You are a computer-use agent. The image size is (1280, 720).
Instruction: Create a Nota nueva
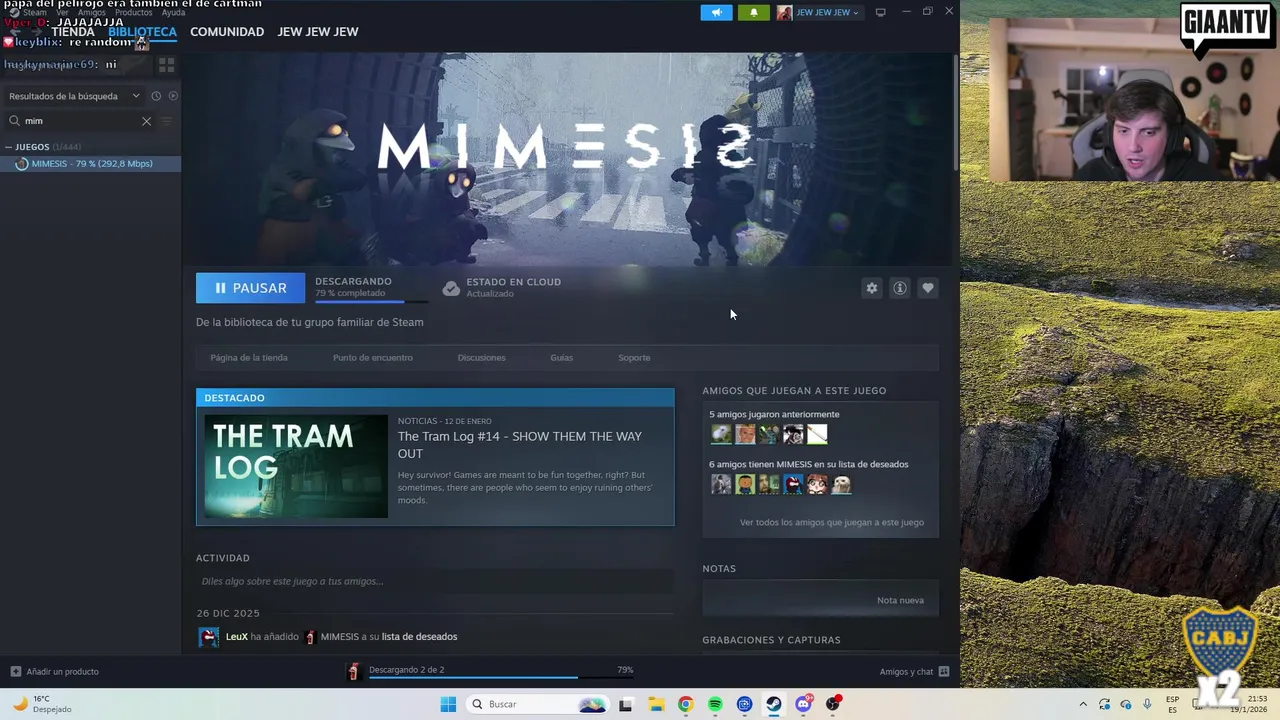[900, 600]
